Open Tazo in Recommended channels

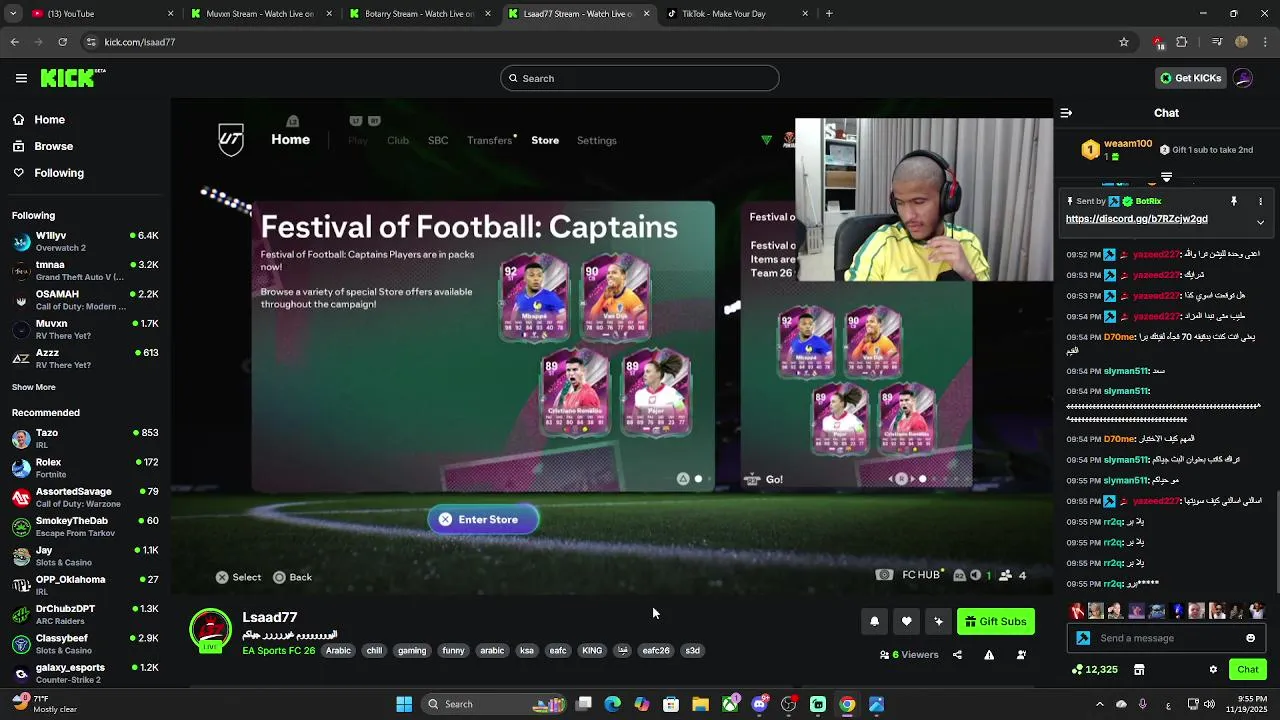(85, 438)
